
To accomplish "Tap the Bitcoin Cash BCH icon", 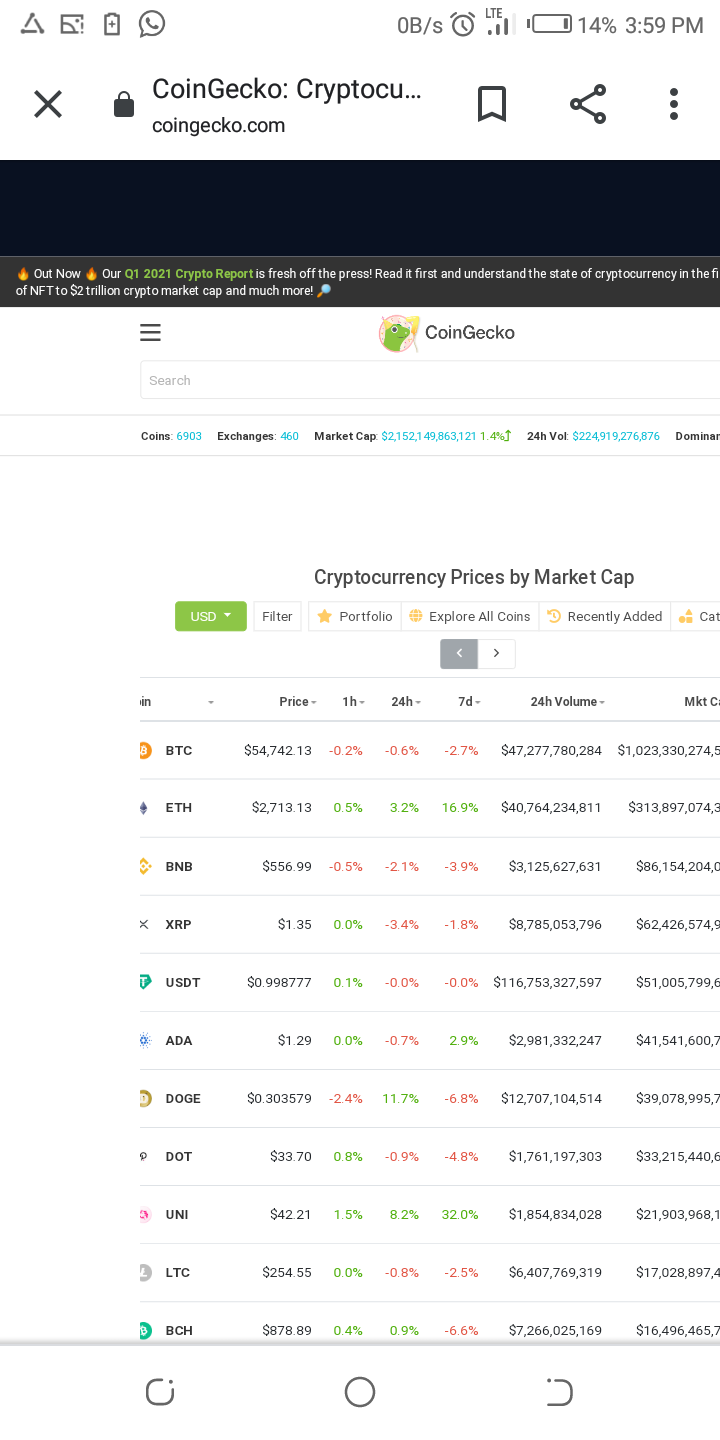I will [x=145, y=1330].
